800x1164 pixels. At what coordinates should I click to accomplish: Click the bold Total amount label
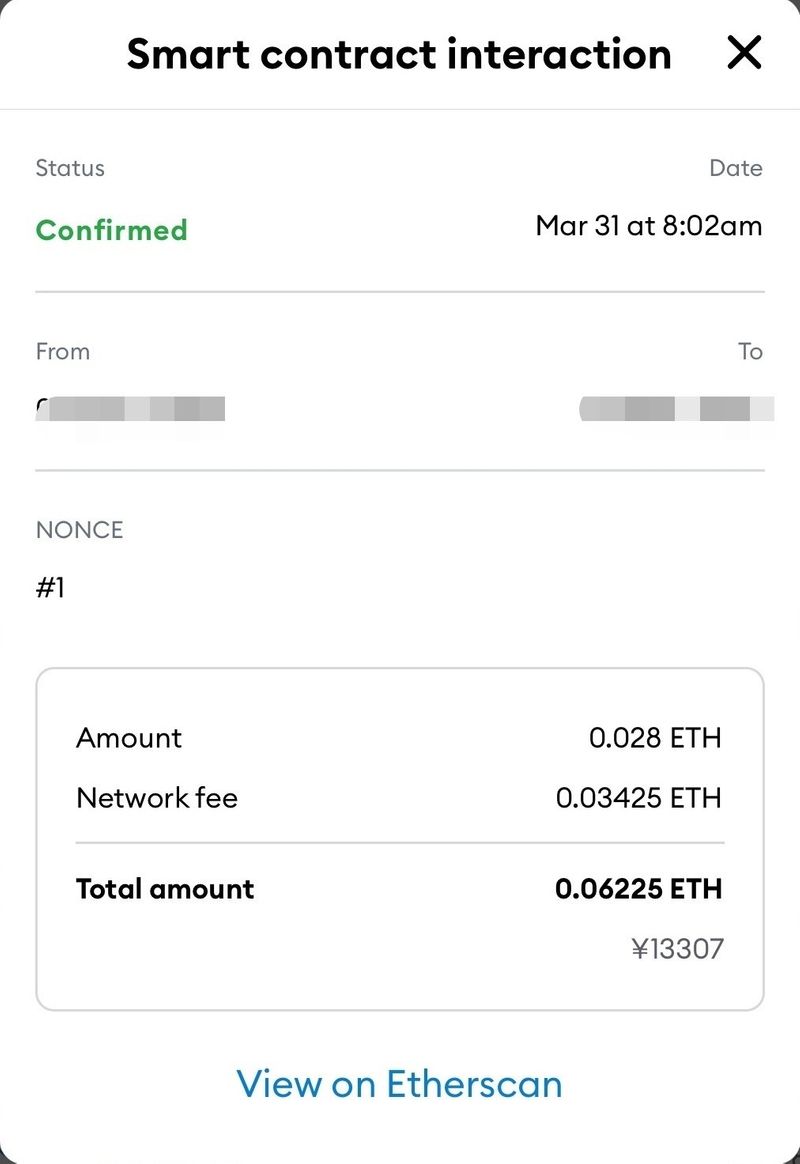pos(165,888)
